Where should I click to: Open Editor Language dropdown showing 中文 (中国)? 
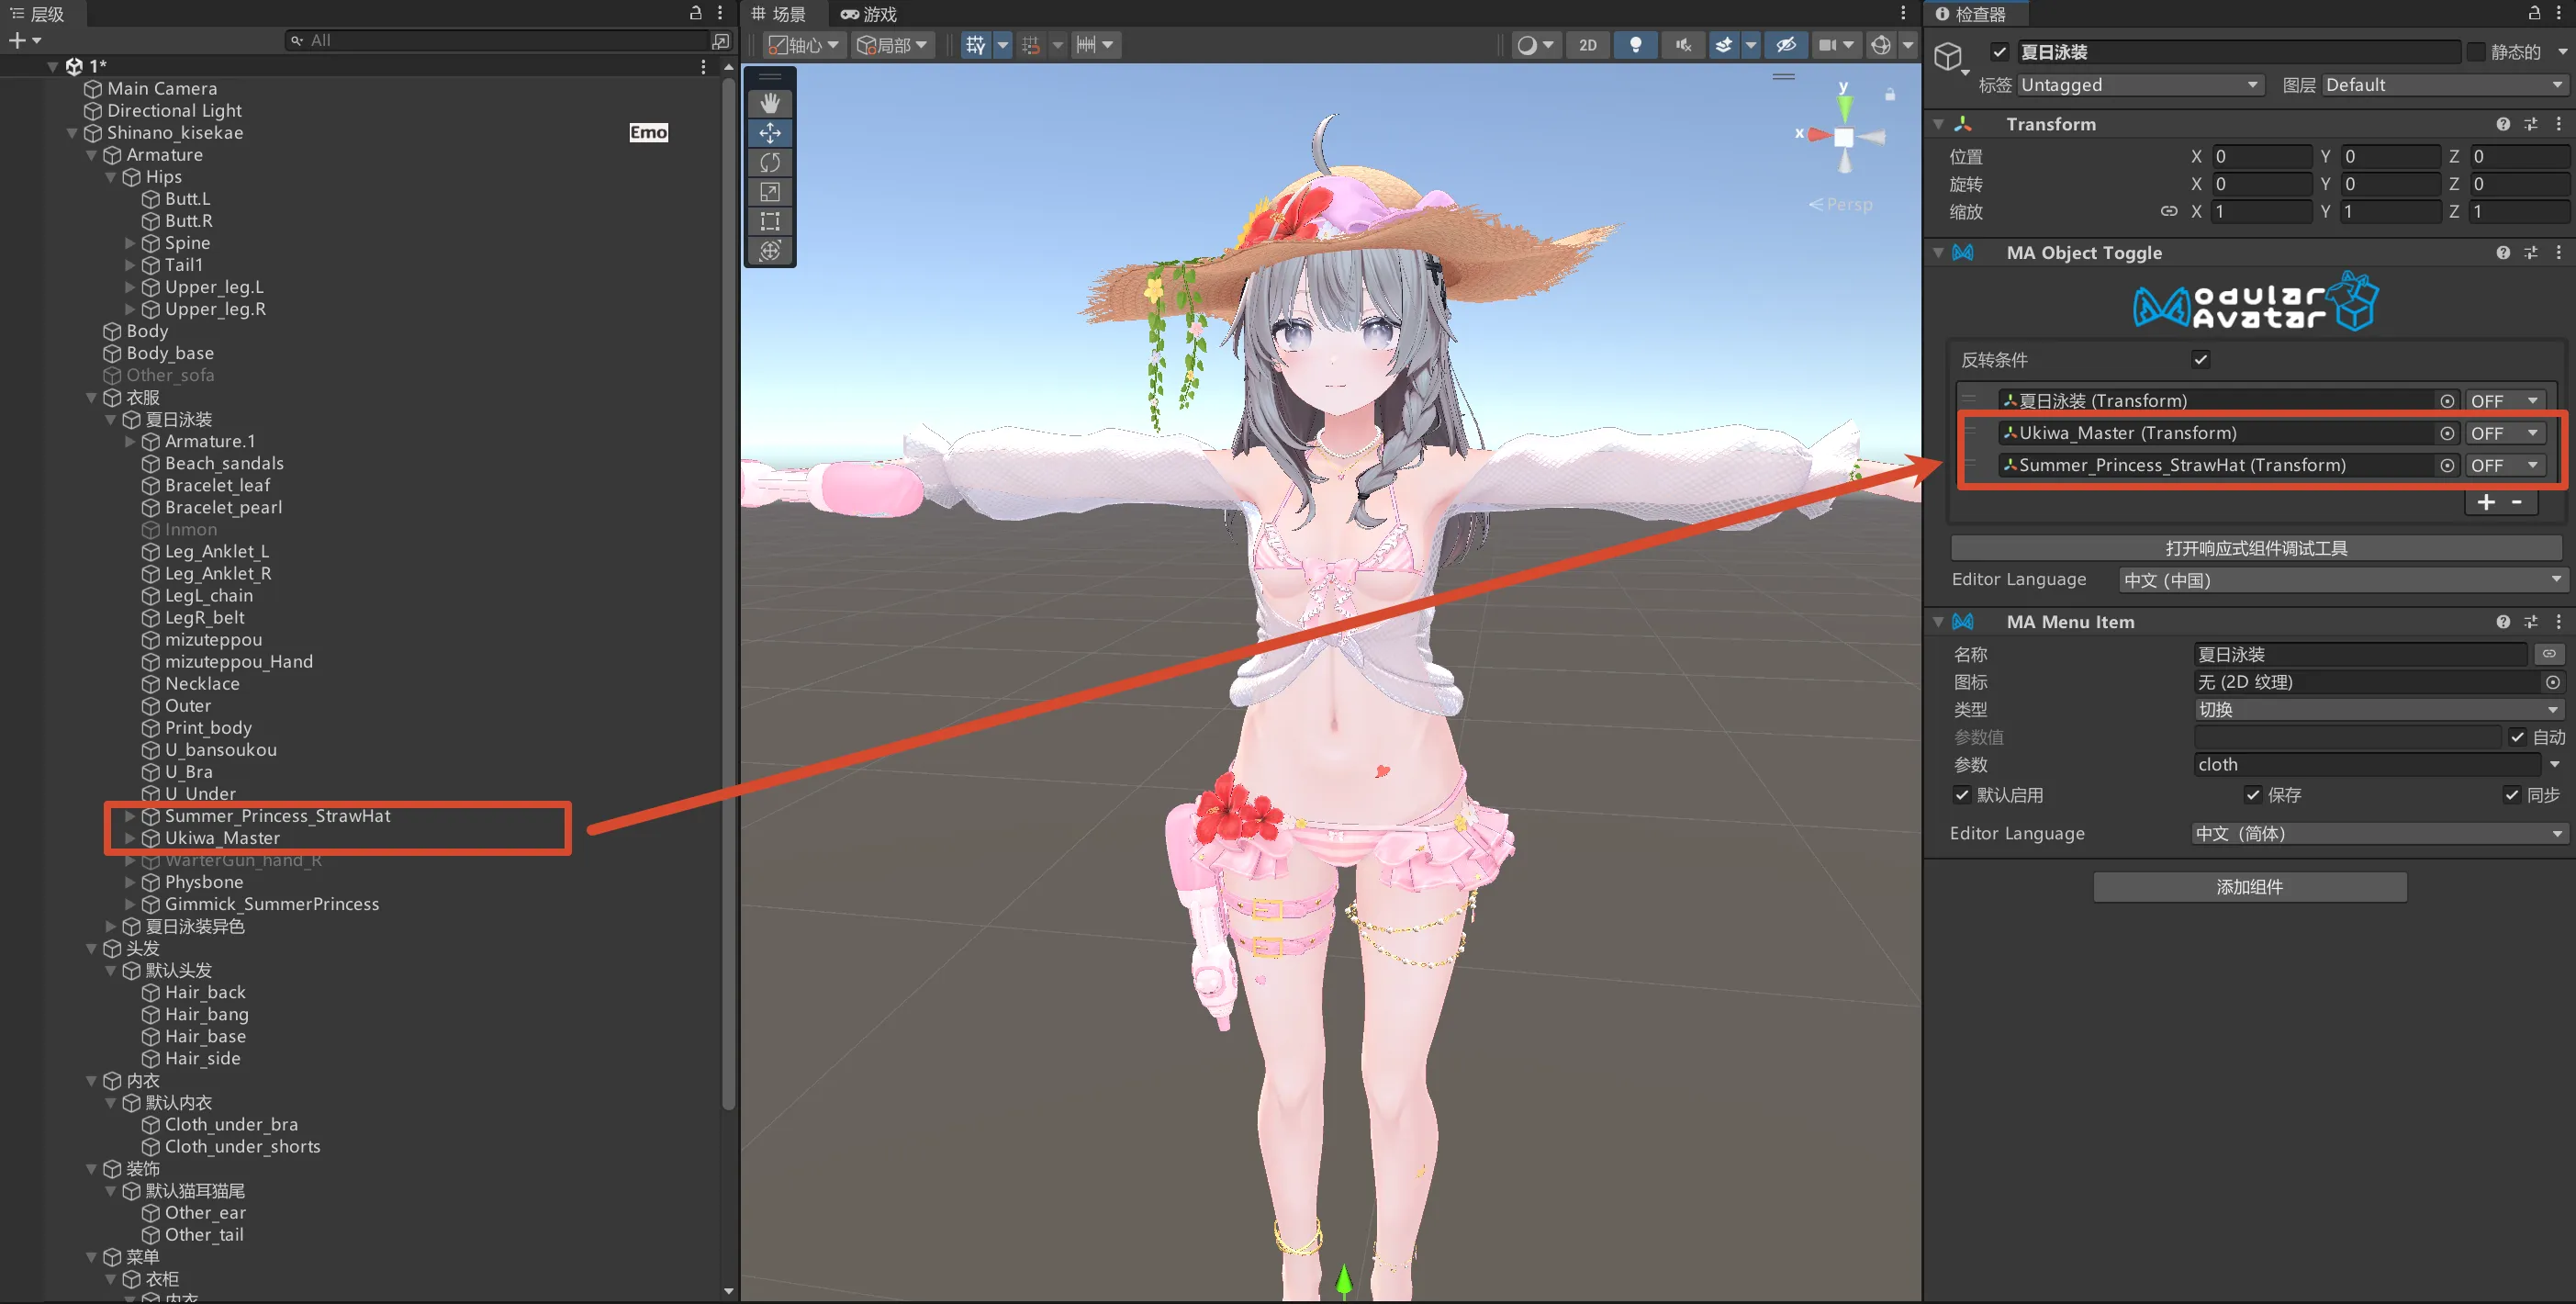pyautogui.click(x=2342, y=580)
